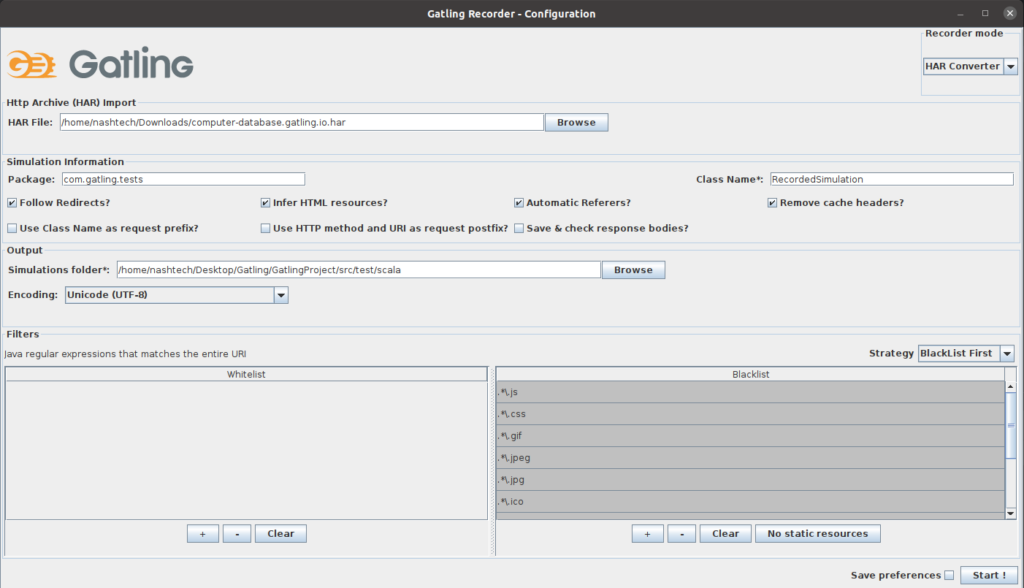
Task: Toggle Save preferences checkbox
Action: (949, 576)
